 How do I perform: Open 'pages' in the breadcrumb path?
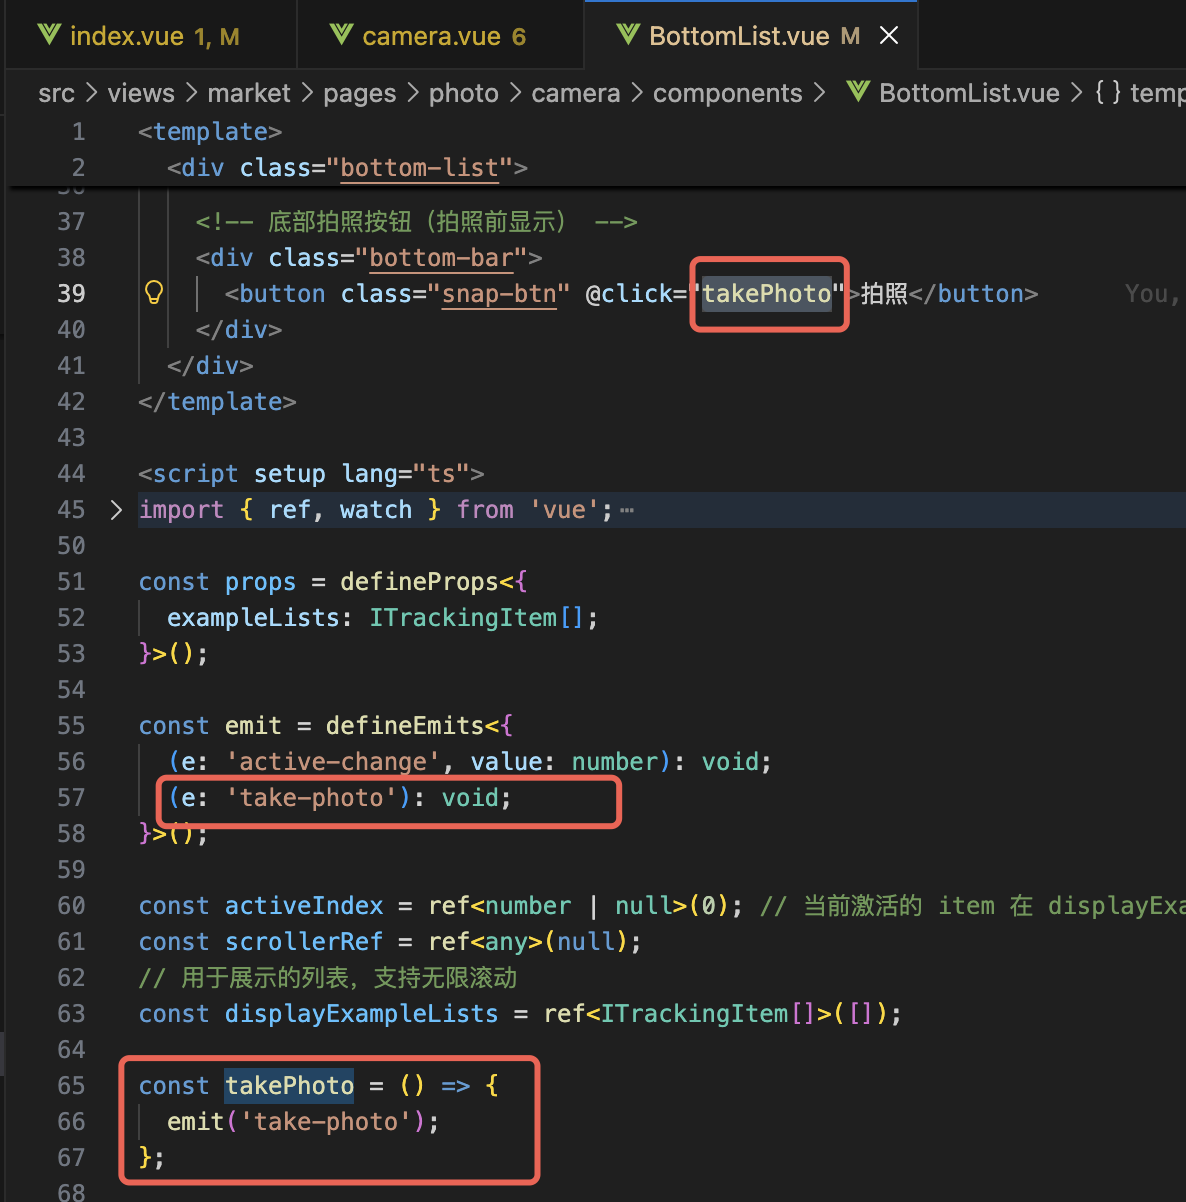click(360, 93)
